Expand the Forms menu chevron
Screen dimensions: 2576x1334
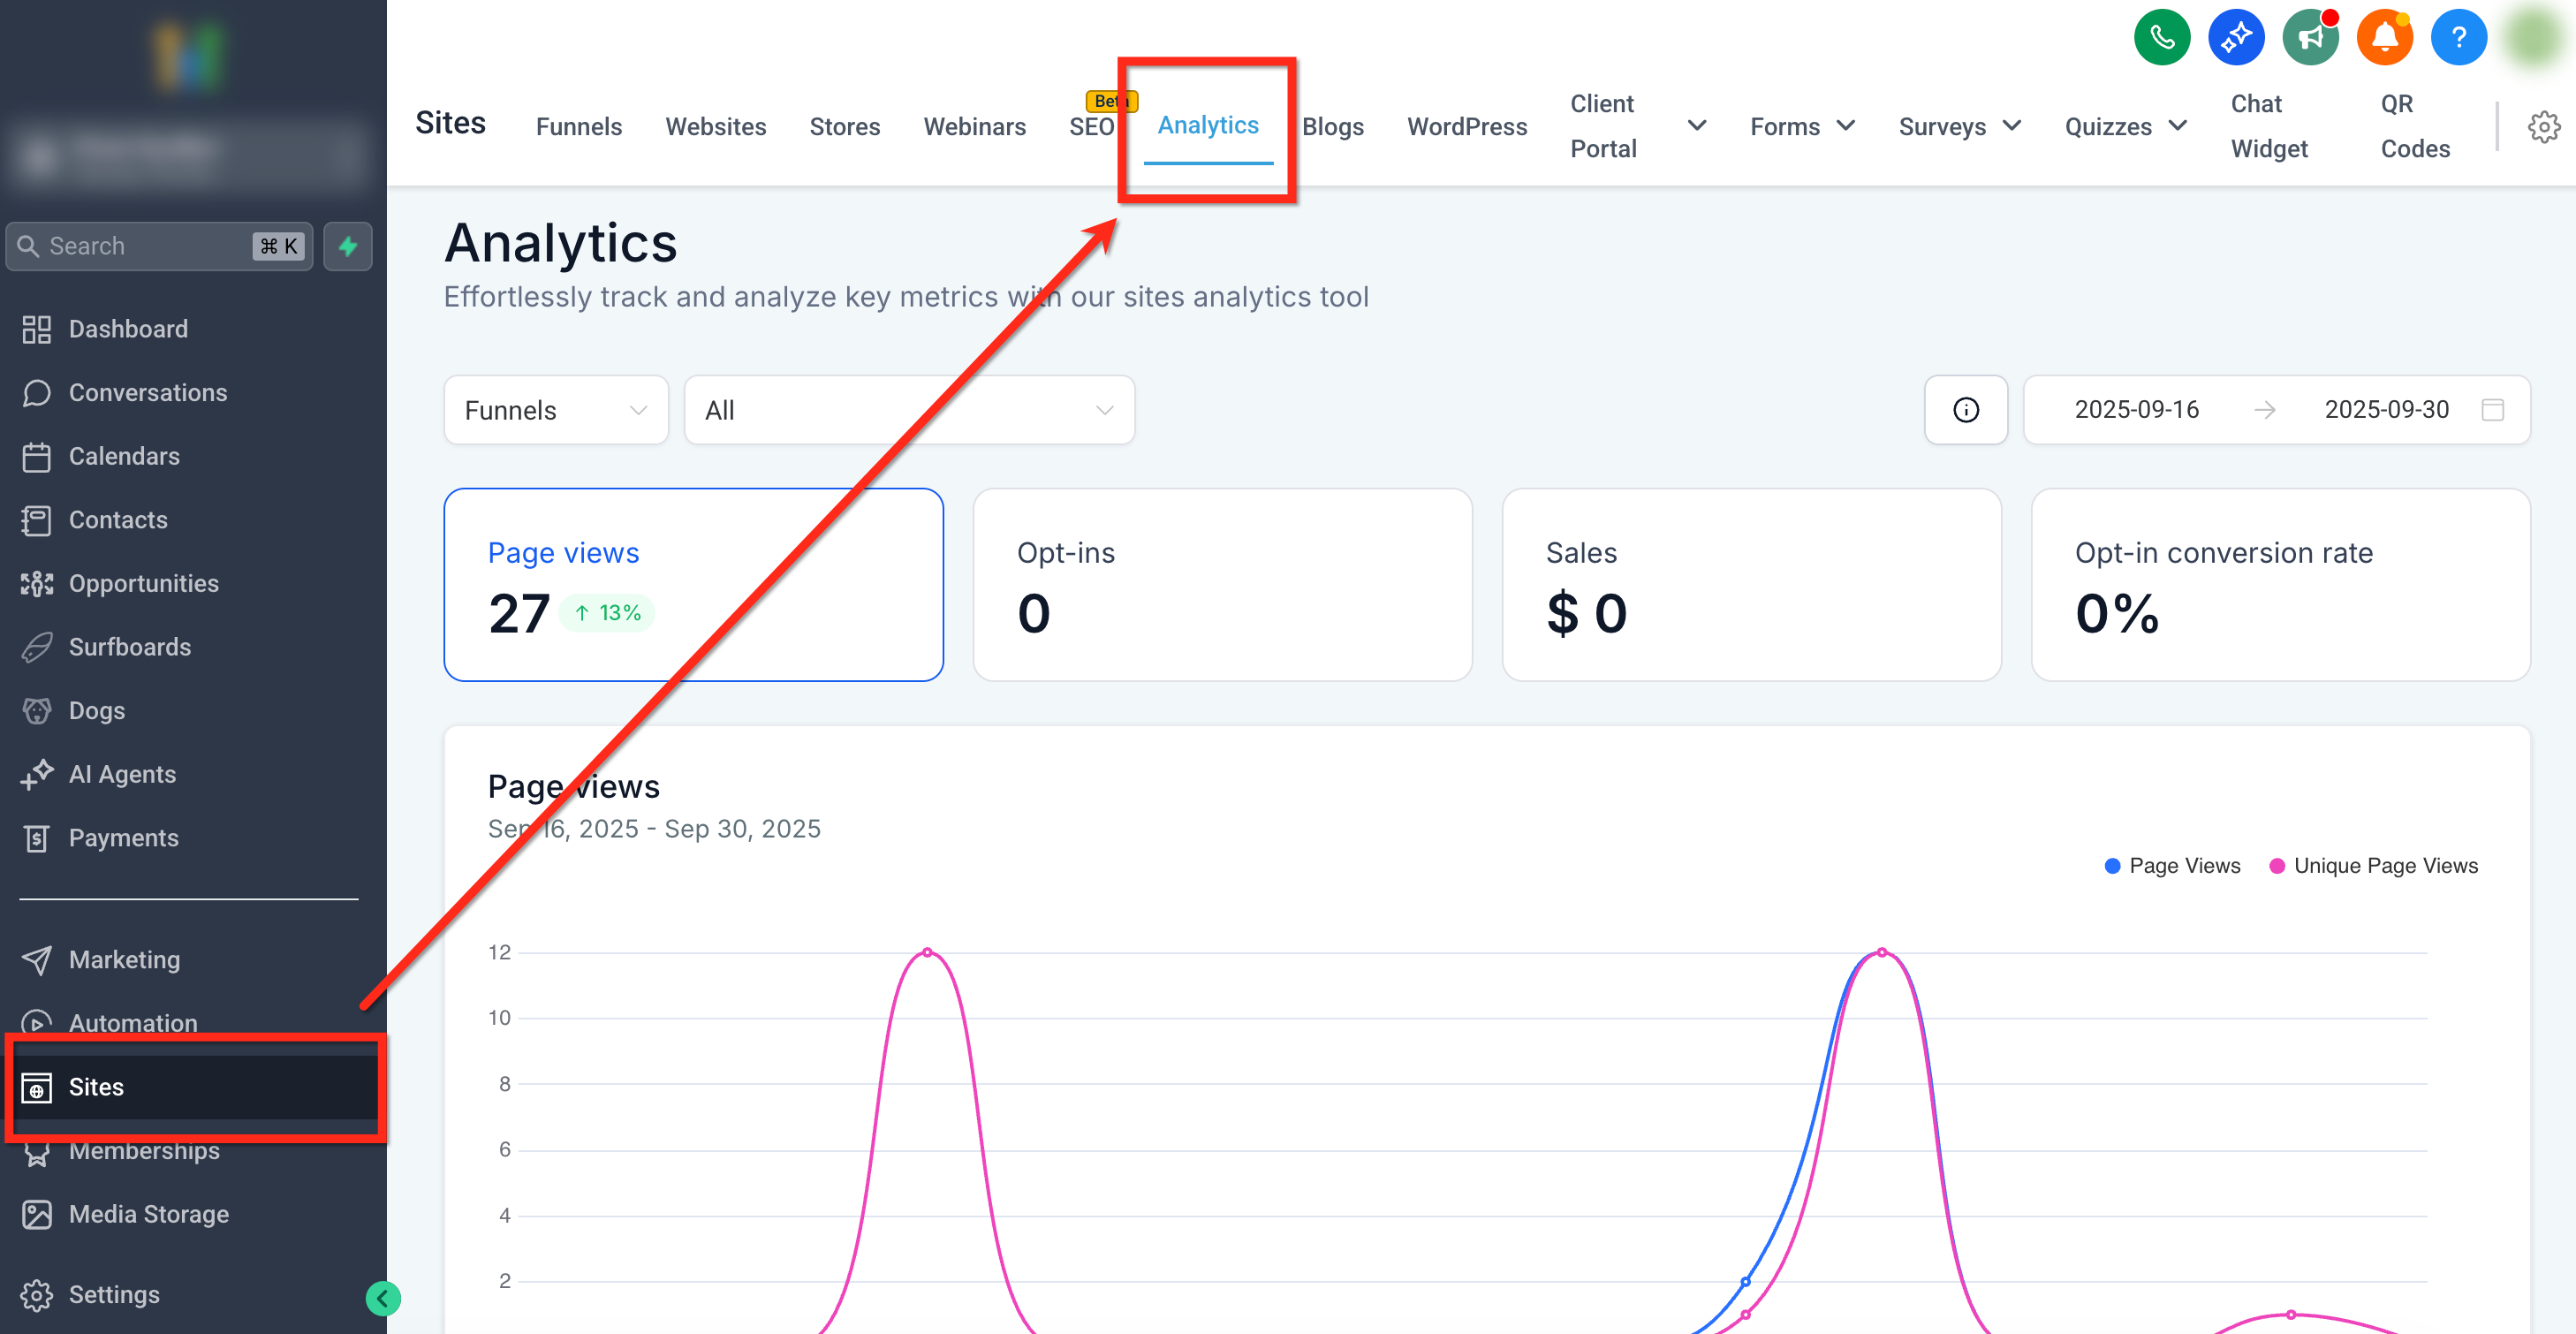1846,126
